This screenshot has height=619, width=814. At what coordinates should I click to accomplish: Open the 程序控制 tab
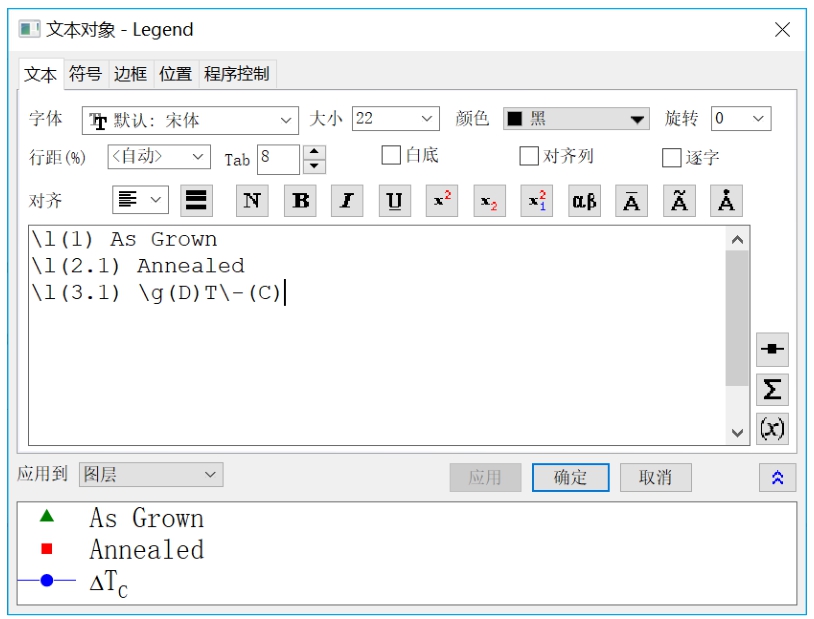236,74
